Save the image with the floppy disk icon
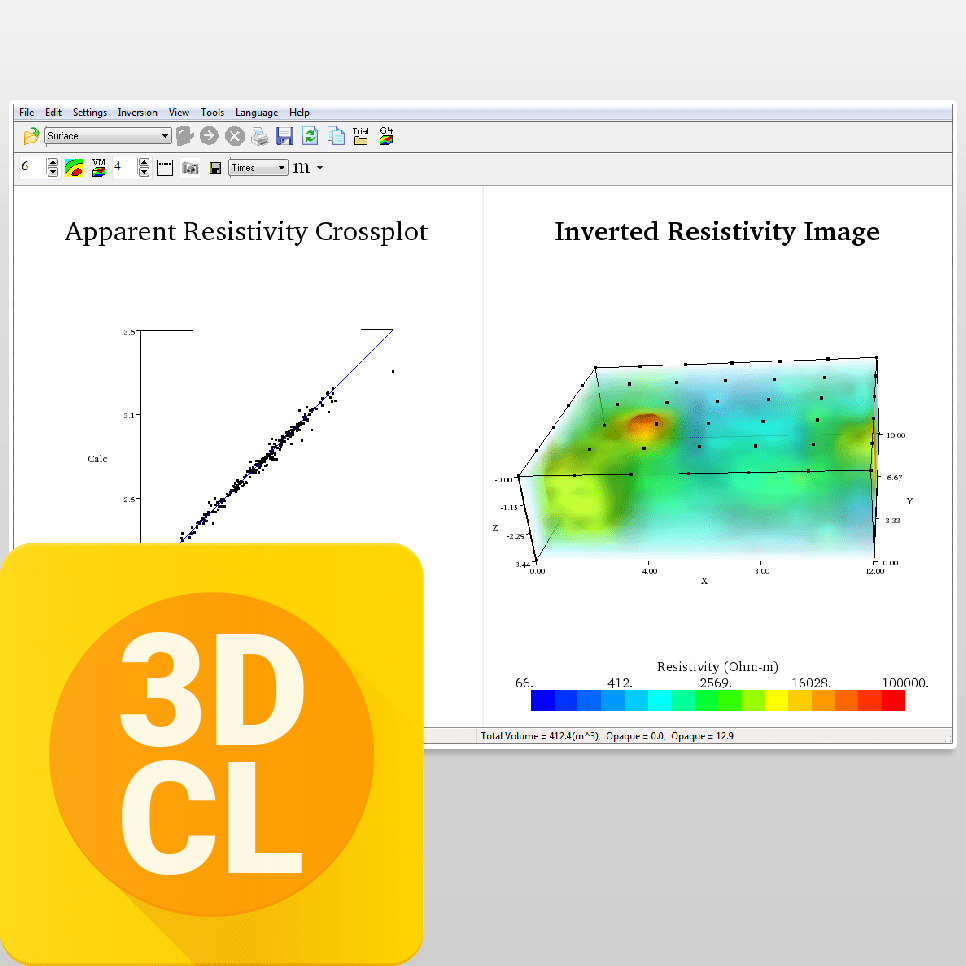Screen dimensions: 966x966 coord(214,167)
